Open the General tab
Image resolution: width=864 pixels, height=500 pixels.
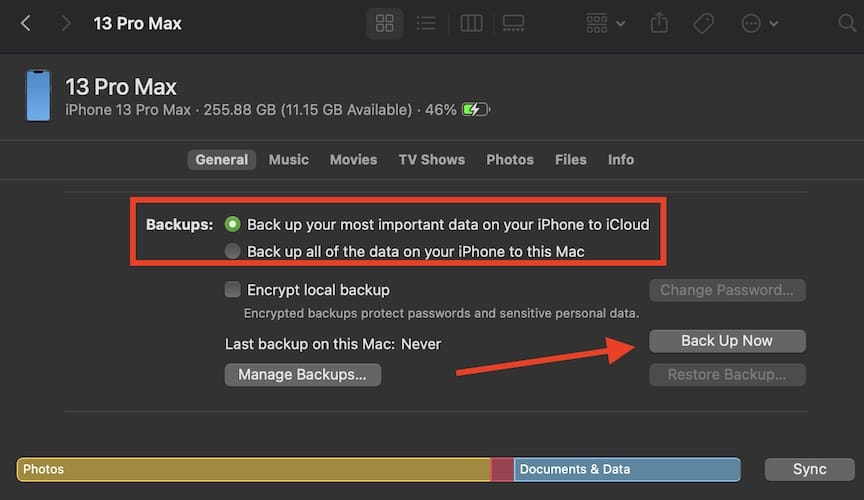tap(222, 160)
